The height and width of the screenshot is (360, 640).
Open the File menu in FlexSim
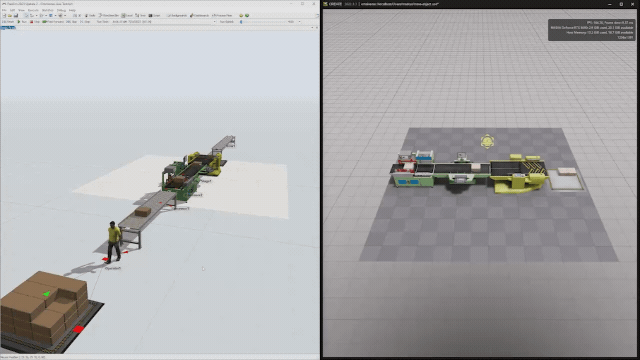tap(4, 10)
